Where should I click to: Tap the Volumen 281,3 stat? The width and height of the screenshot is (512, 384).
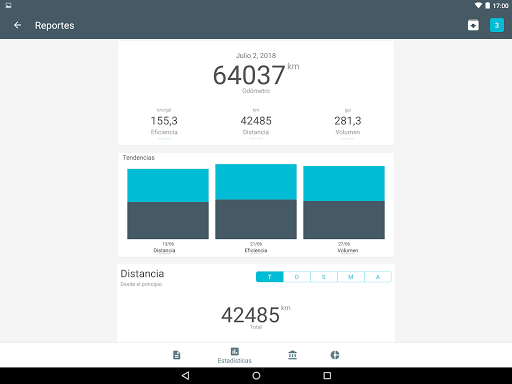(x=348, y=122)
